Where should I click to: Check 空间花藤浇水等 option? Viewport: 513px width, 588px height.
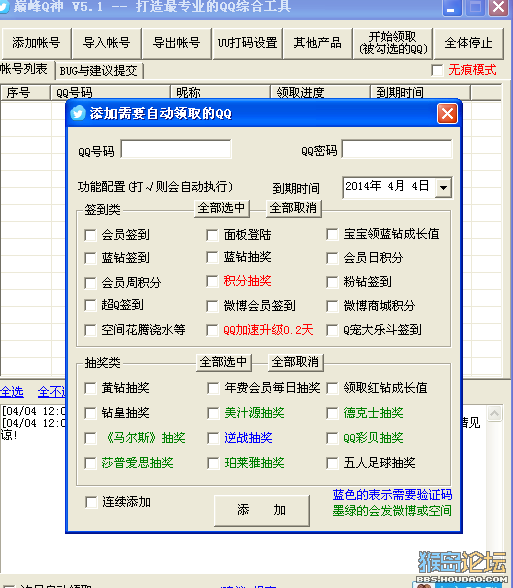click(90, 330)
